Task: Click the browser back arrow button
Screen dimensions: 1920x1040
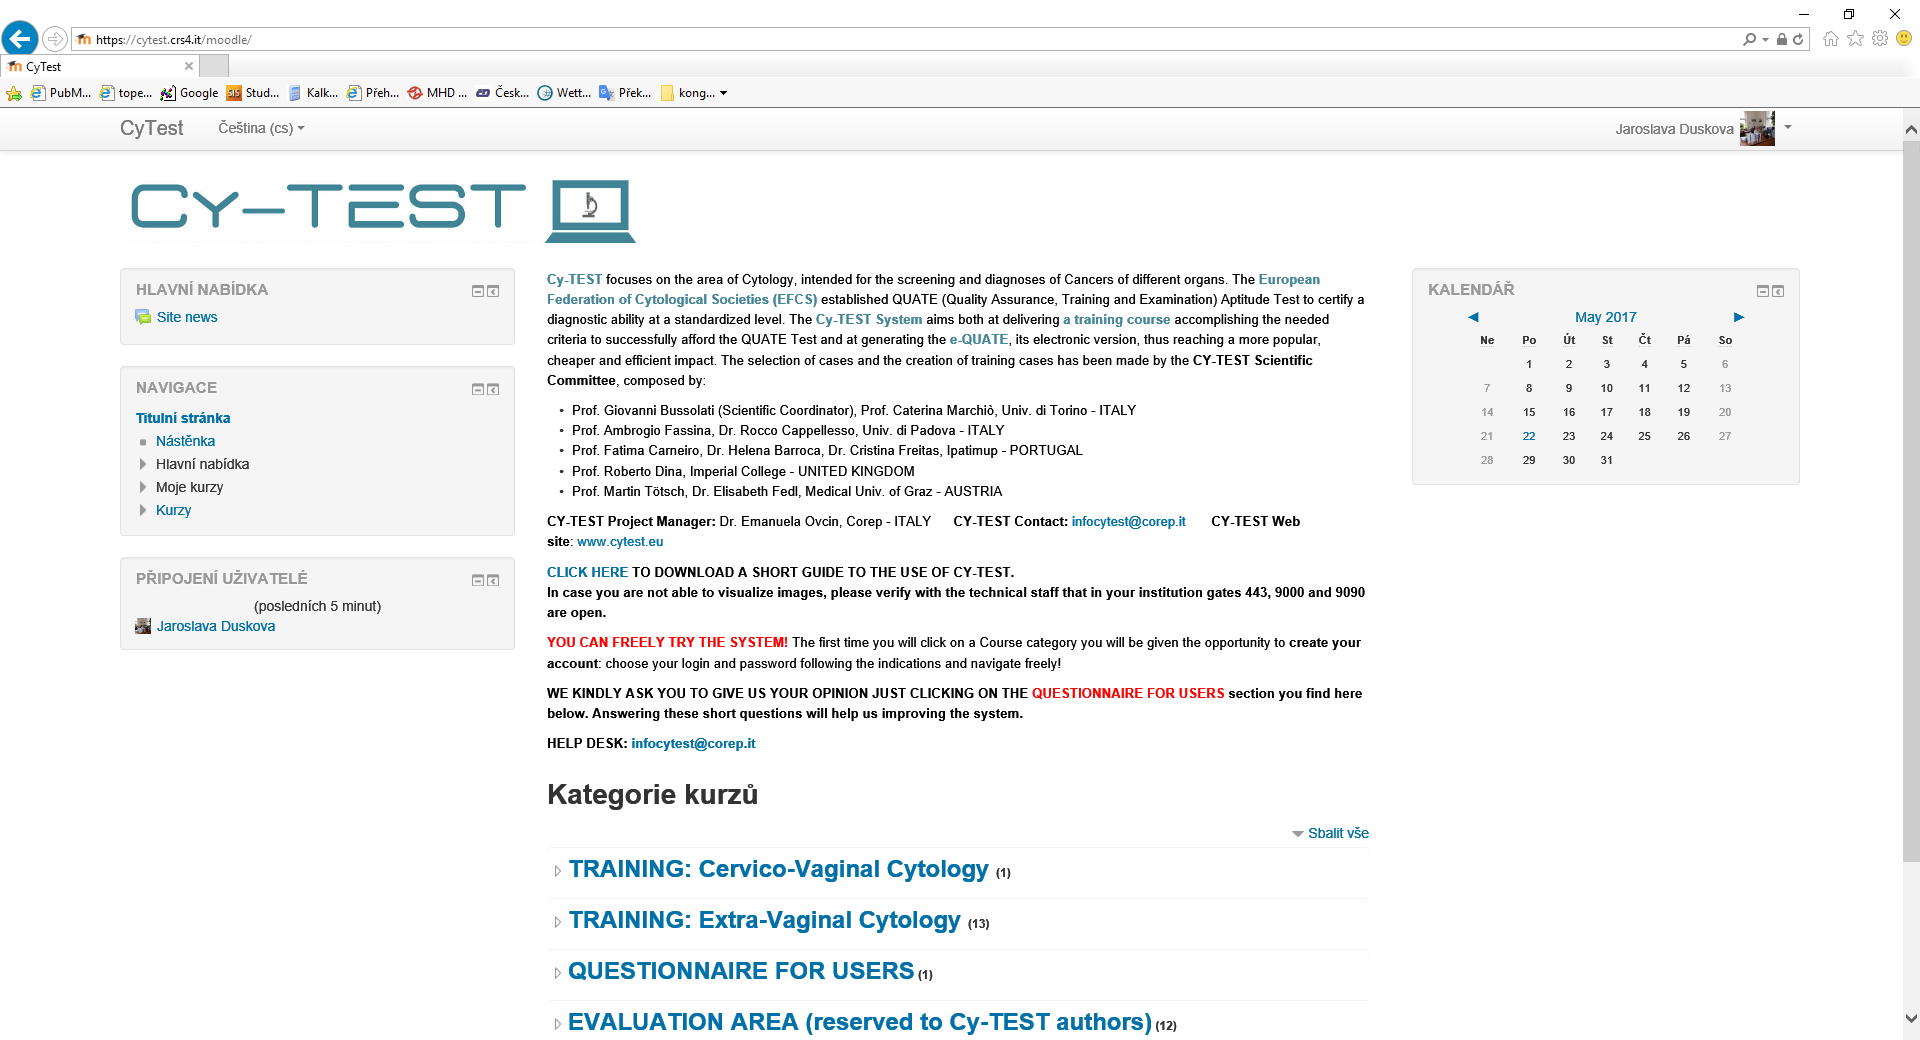Action: click(x=20, y=39)
